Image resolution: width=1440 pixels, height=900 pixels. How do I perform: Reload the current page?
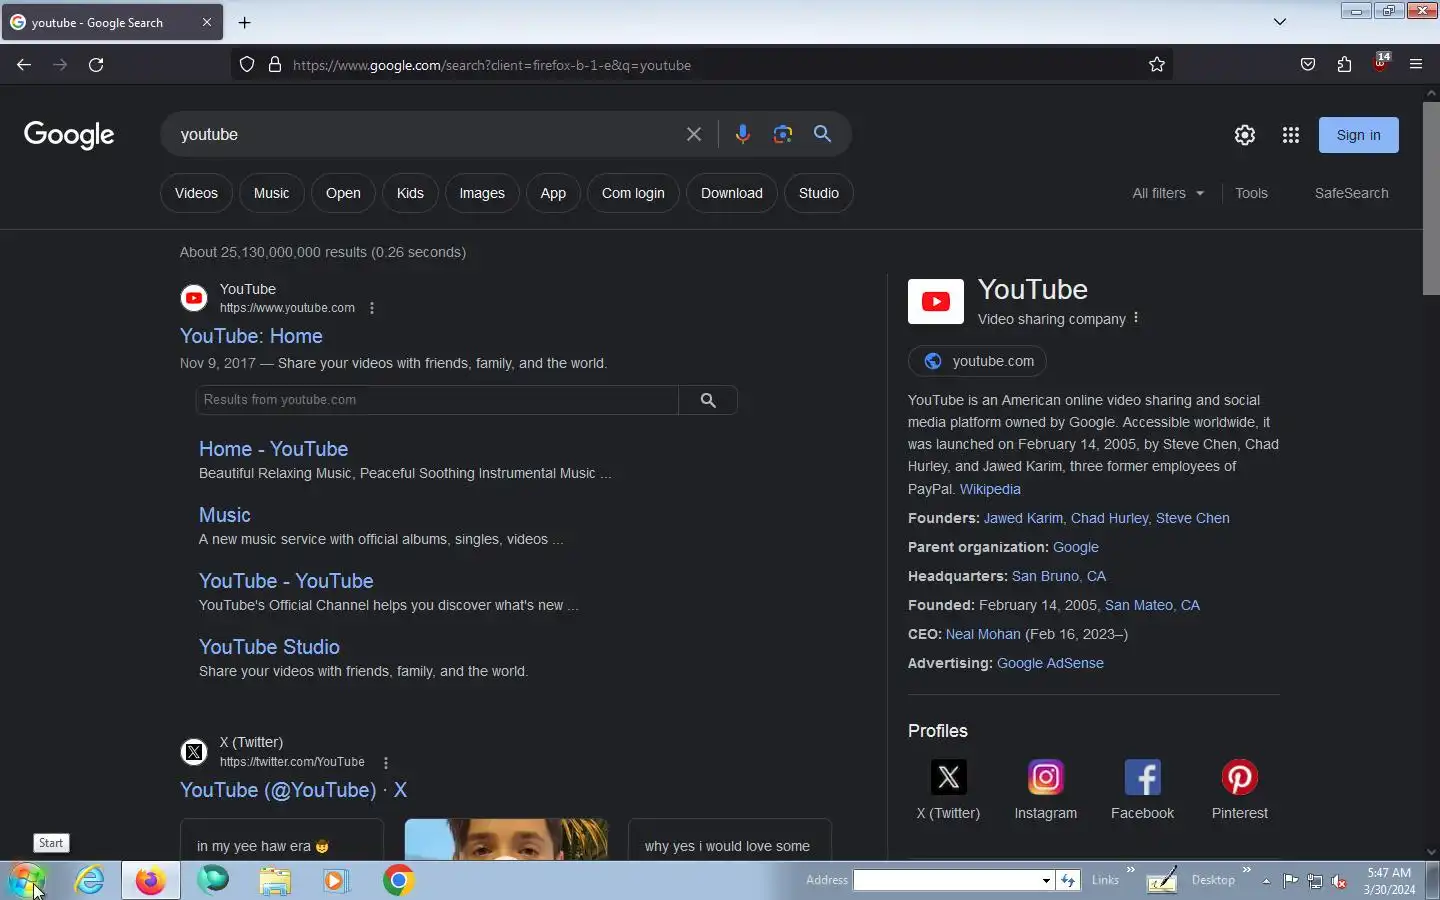pos(96,65)
